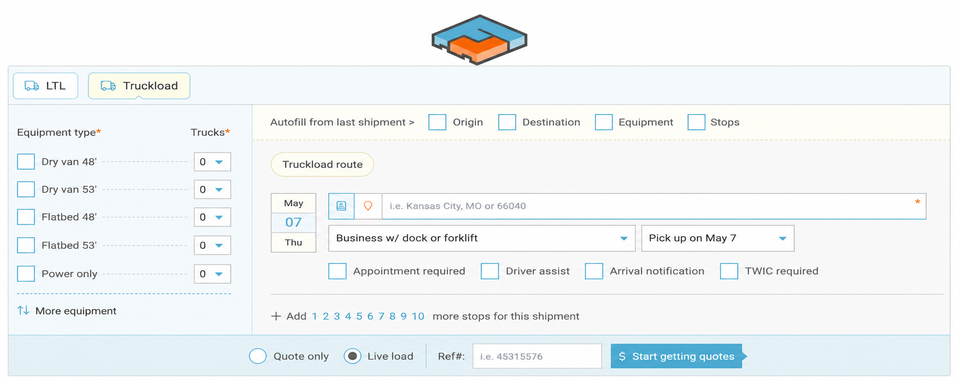Add 4 more stops link
This screenshot has width=960, height=381.
[348, 317]
